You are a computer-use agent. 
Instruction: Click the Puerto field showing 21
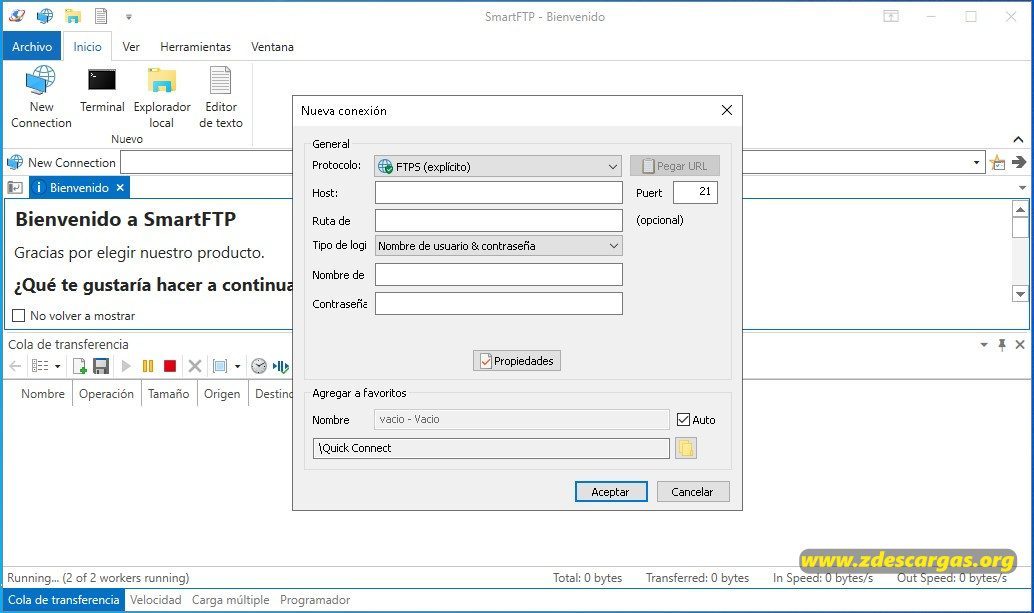(695, 192)
